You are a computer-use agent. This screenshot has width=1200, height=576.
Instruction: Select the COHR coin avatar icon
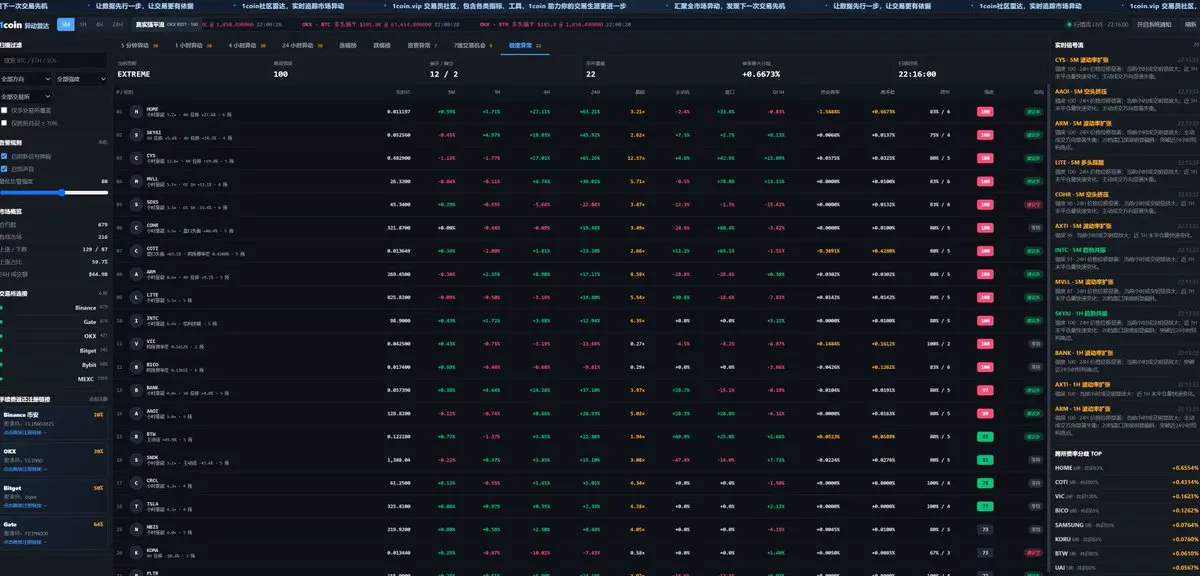[136, 226]
